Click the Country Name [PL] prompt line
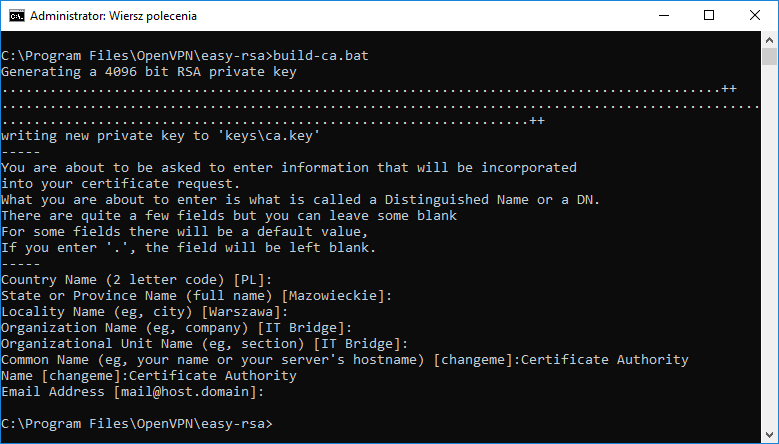Screen dimensions: 779x444 tap(137, 280)
